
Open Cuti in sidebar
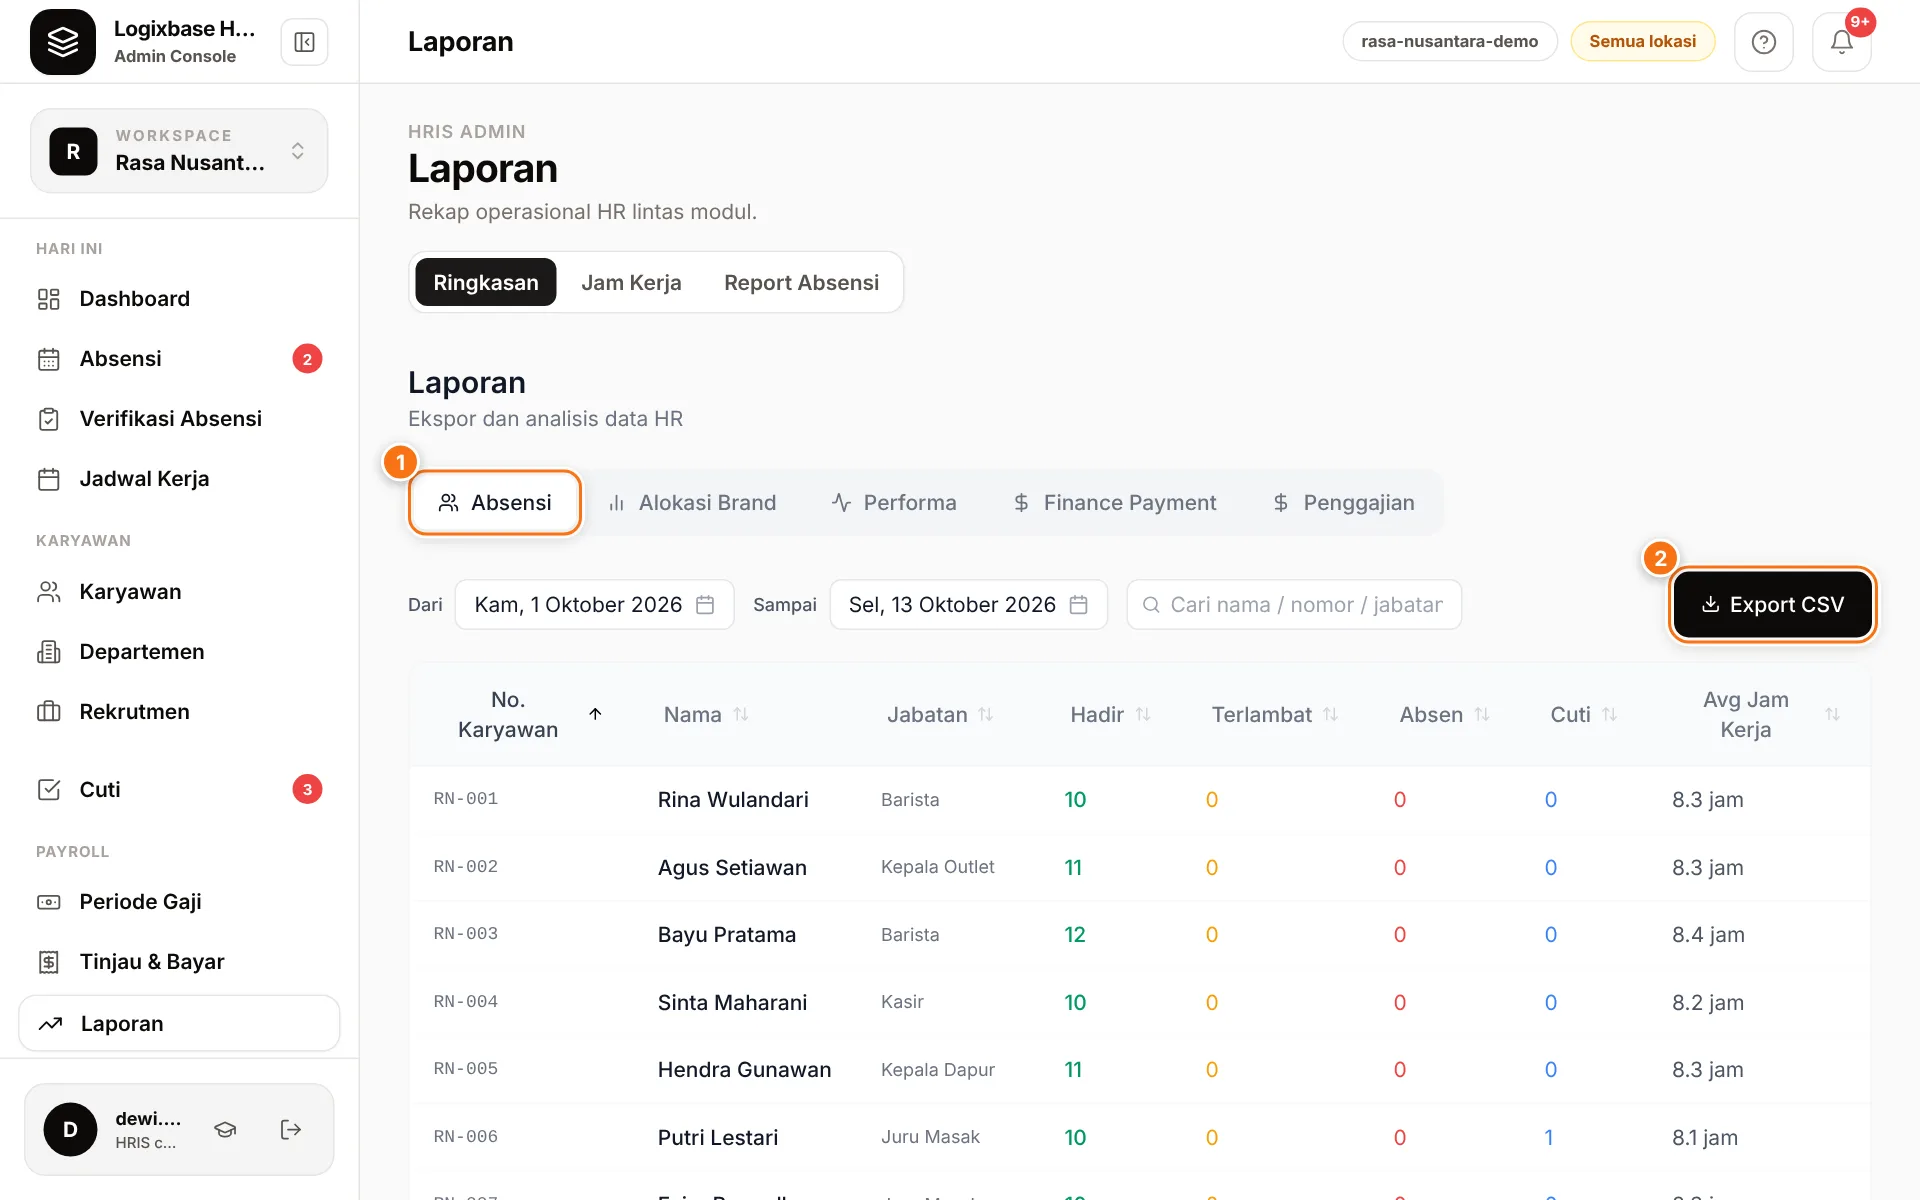[x=179, y=790]
